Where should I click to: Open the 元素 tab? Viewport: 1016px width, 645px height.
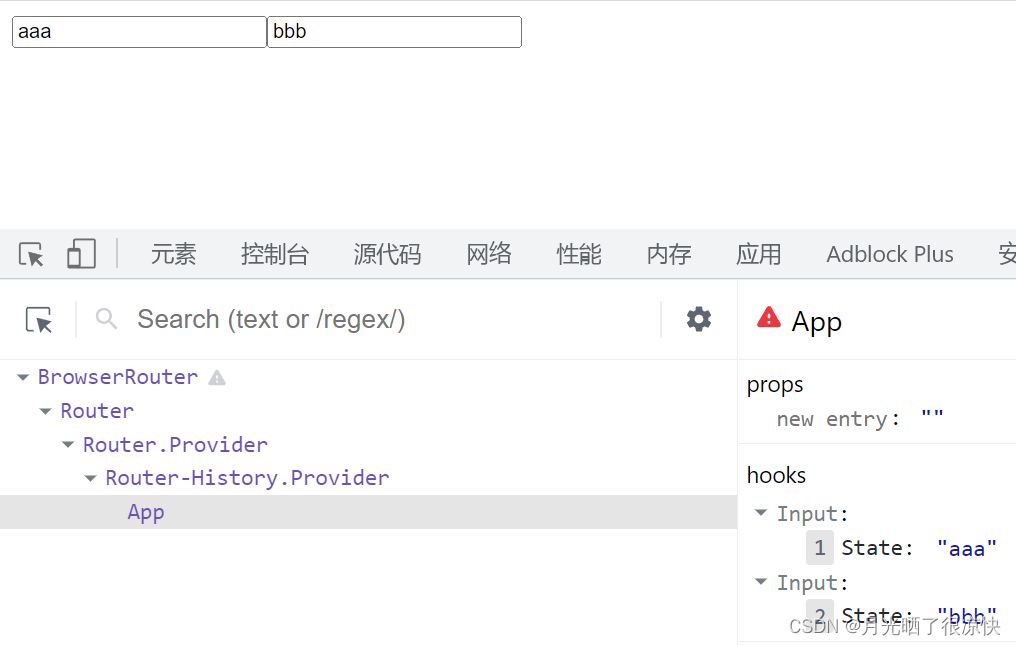[x=173, y=254]
